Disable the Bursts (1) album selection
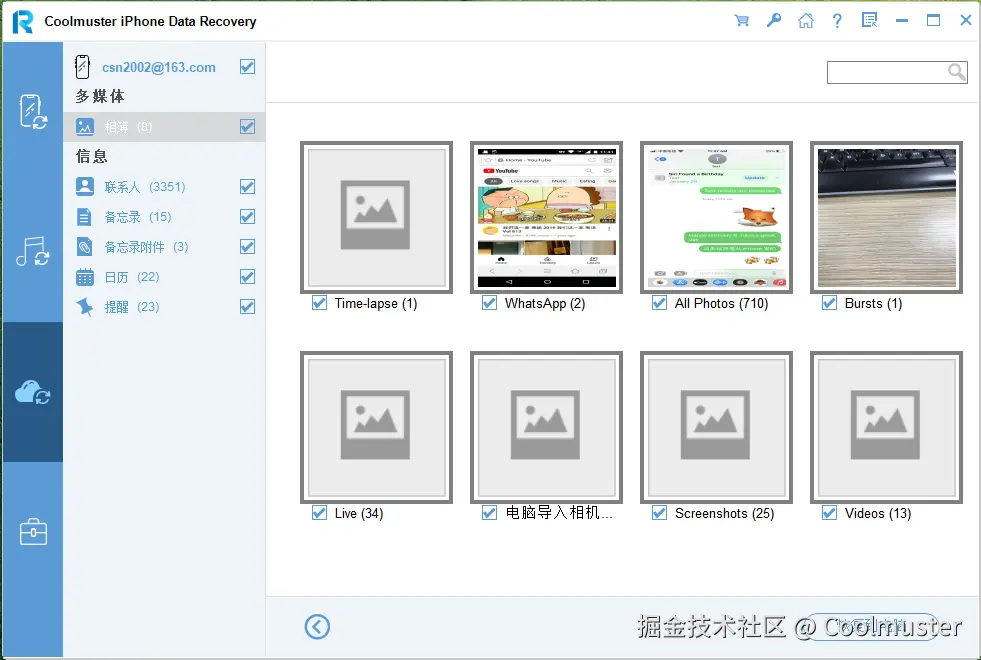Viewport: 981px width, 660px height. click(829, 303)
